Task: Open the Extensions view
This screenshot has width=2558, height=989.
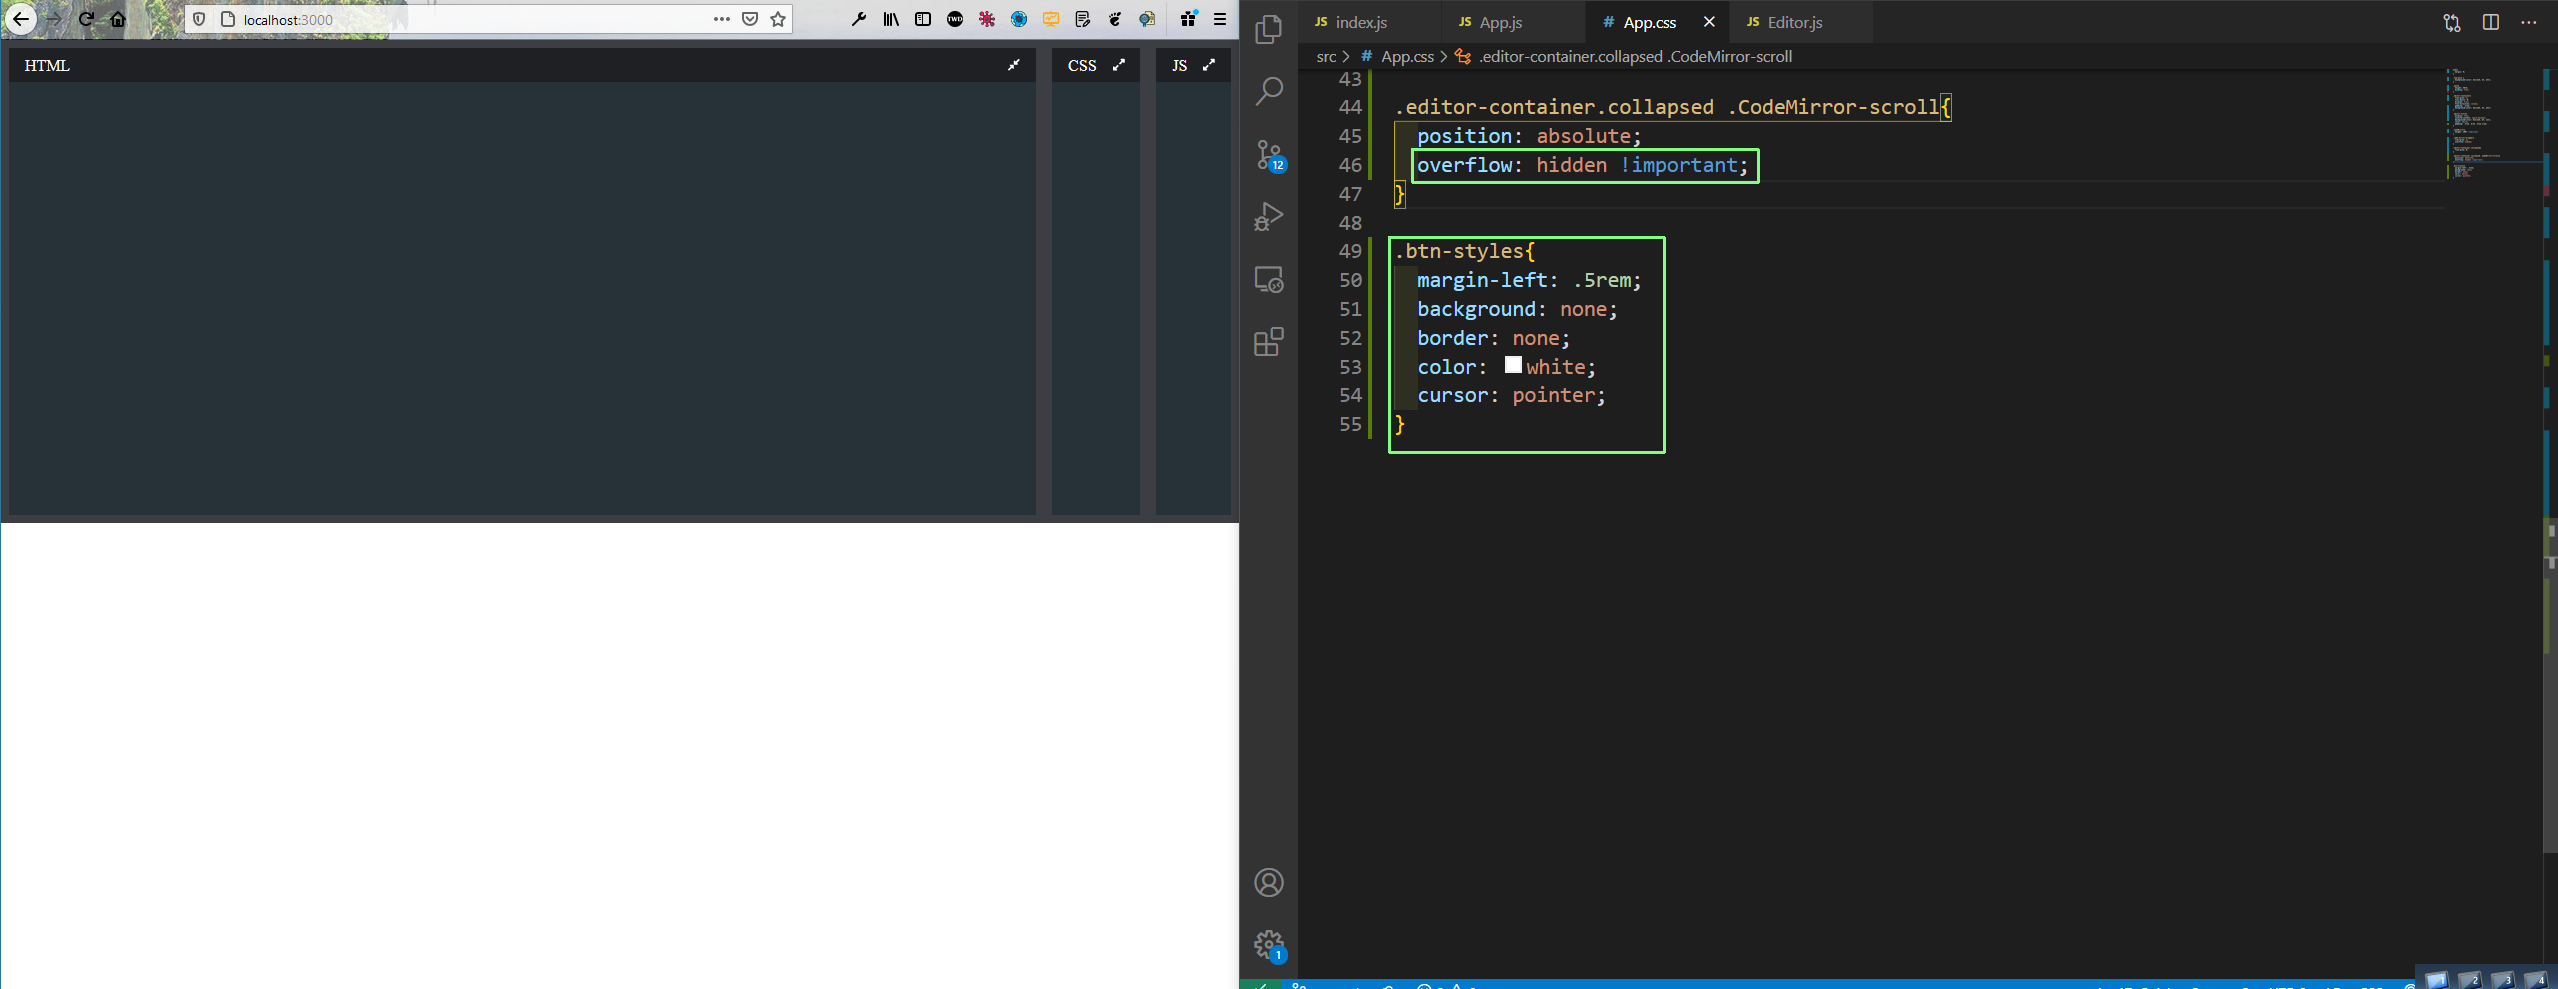Action: point(1269,342)
